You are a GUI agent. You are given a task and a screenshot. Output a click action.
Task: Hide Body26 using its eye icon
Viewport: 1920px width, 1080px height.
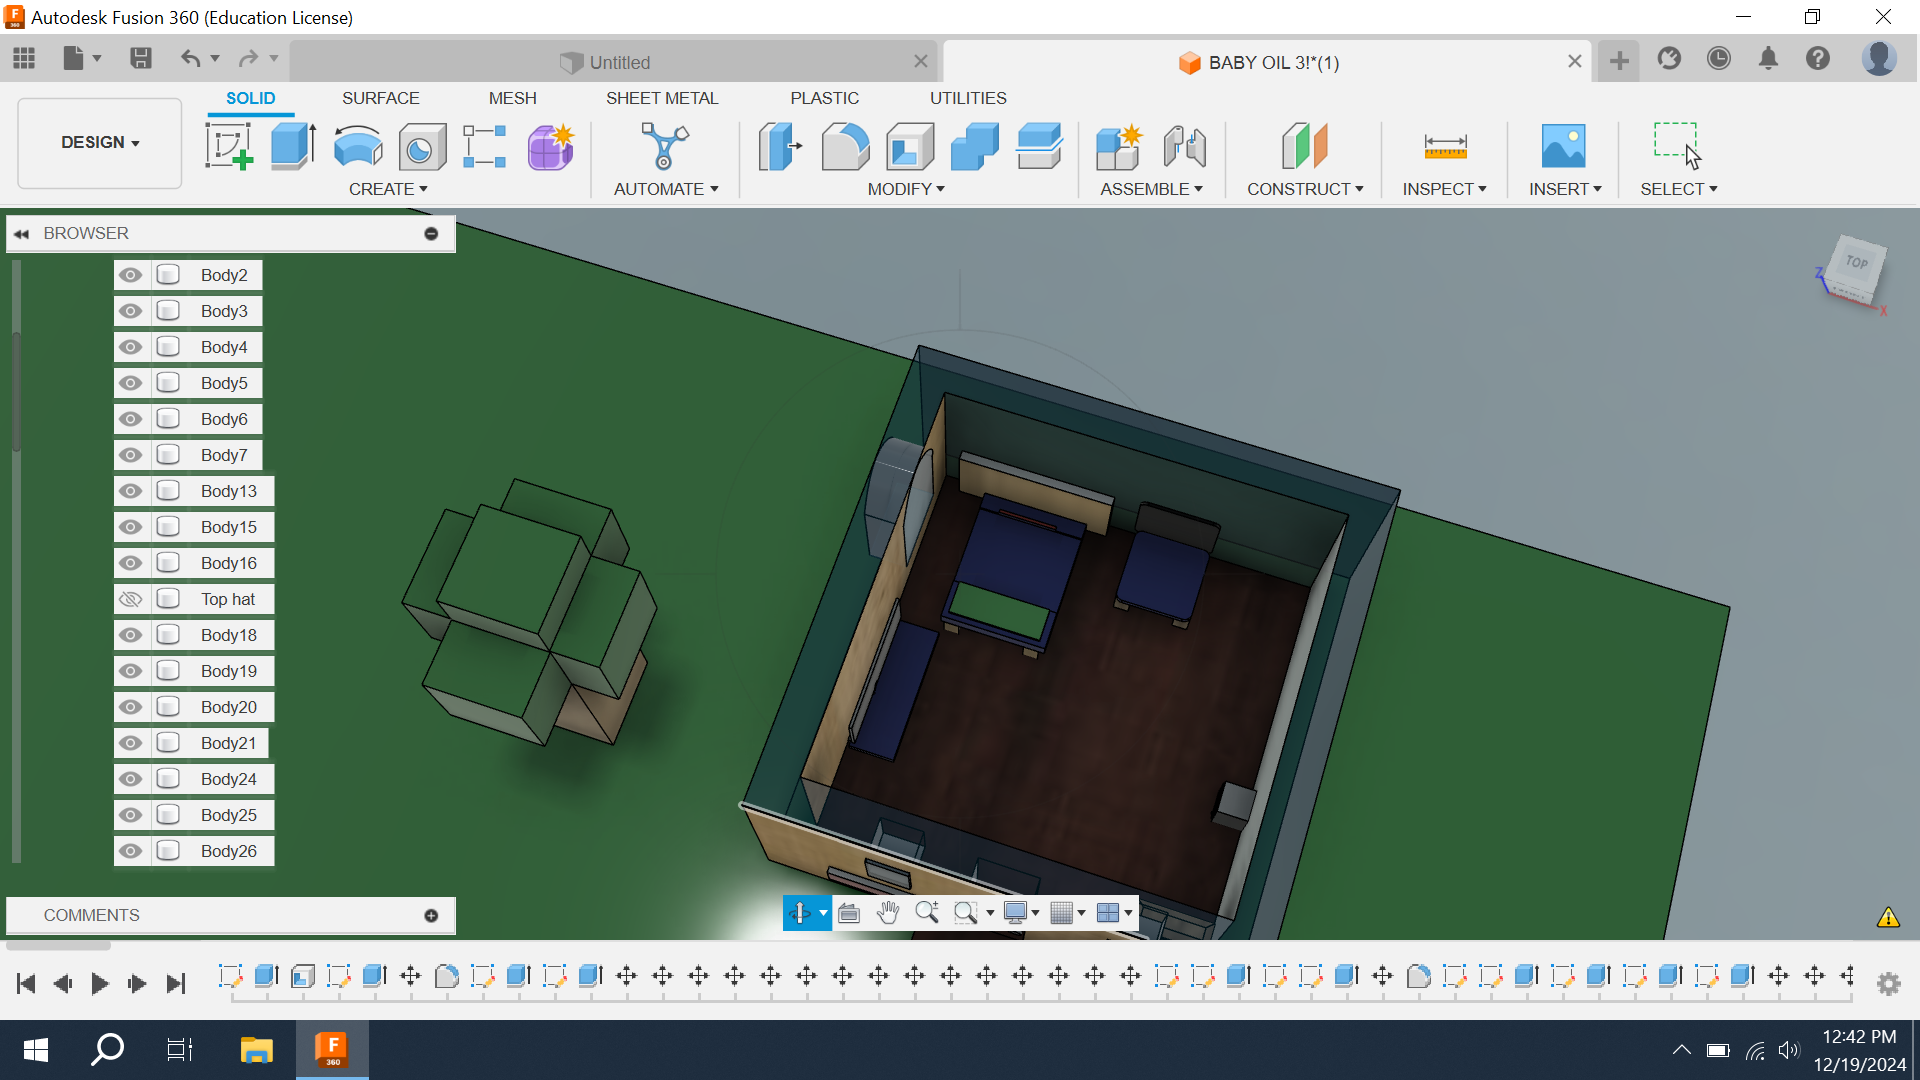(130, 851)
